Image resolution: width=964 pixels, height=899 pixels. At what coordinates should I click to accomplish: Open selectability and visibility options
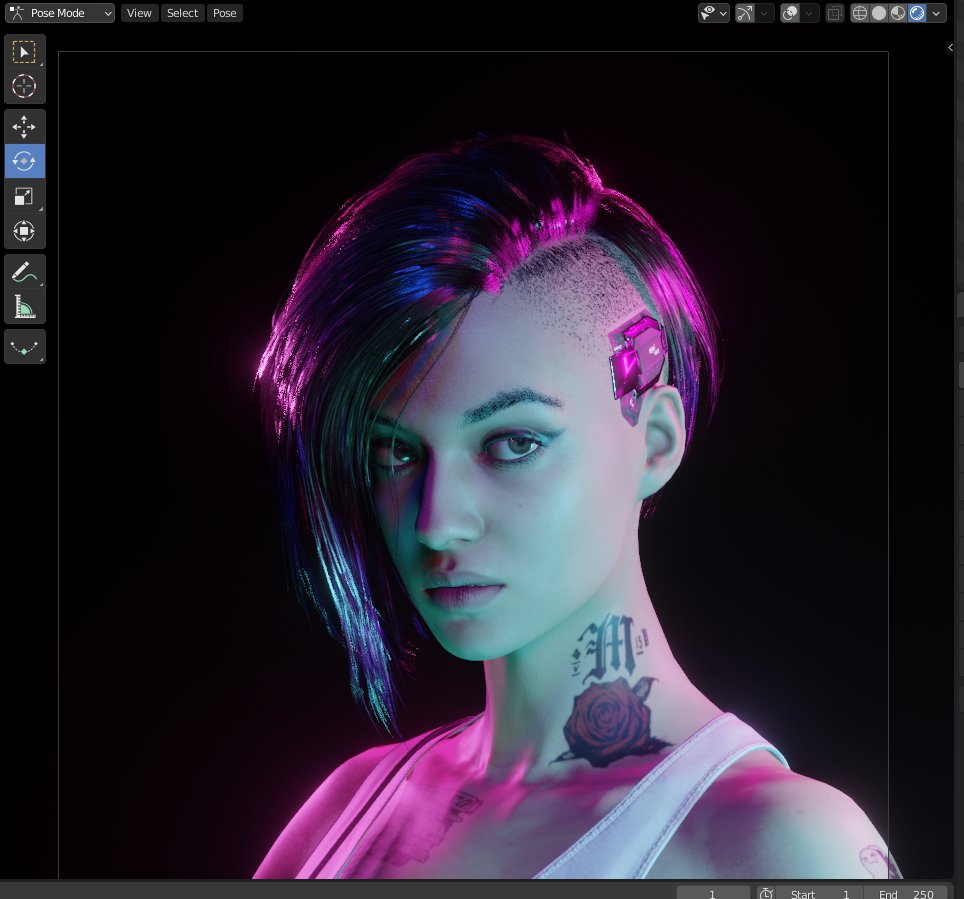[714, 13]
